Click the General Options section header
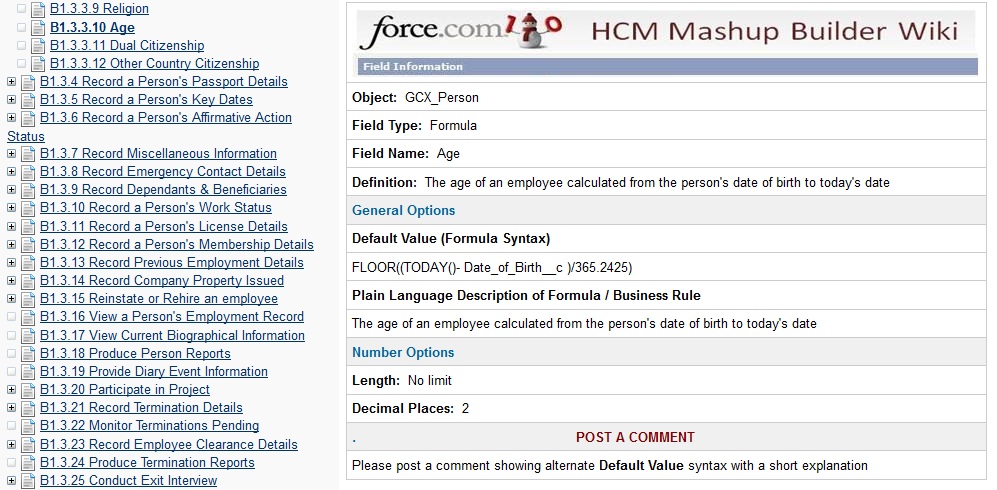The height and width of the screenshot is (490, 997). [x=403, y=210]
